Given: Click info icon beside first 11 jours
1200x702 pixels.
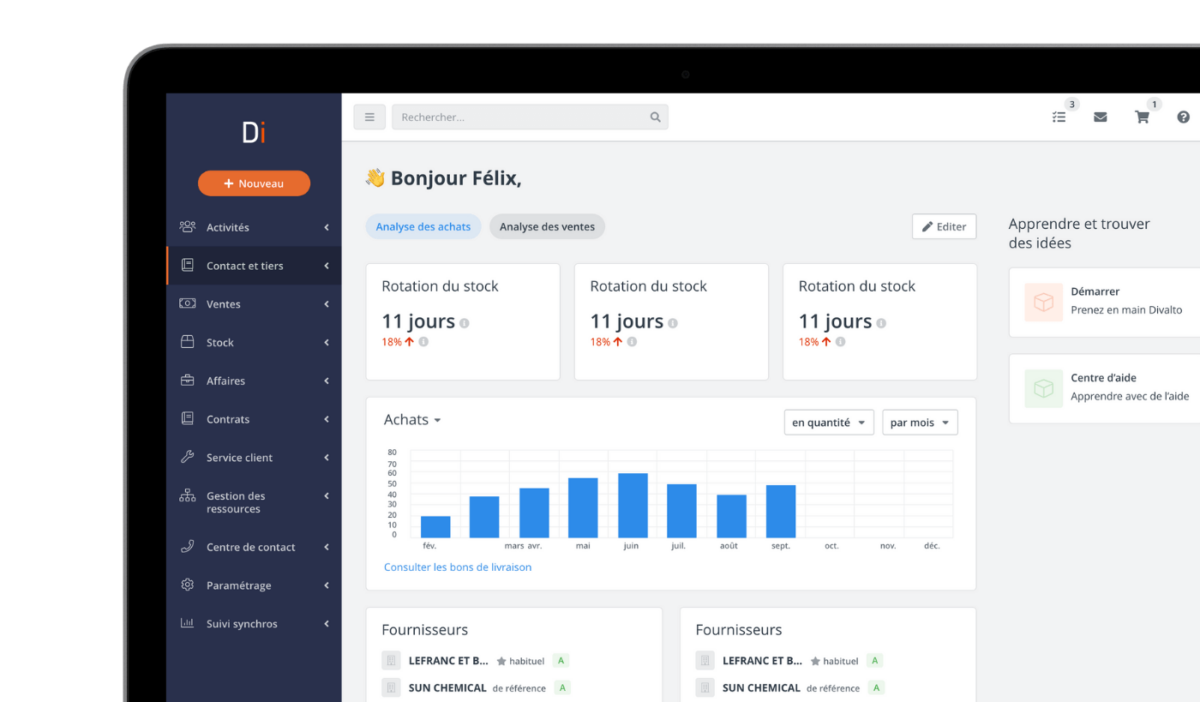Looking at the screenshot, I should click(x=464, y=323).
